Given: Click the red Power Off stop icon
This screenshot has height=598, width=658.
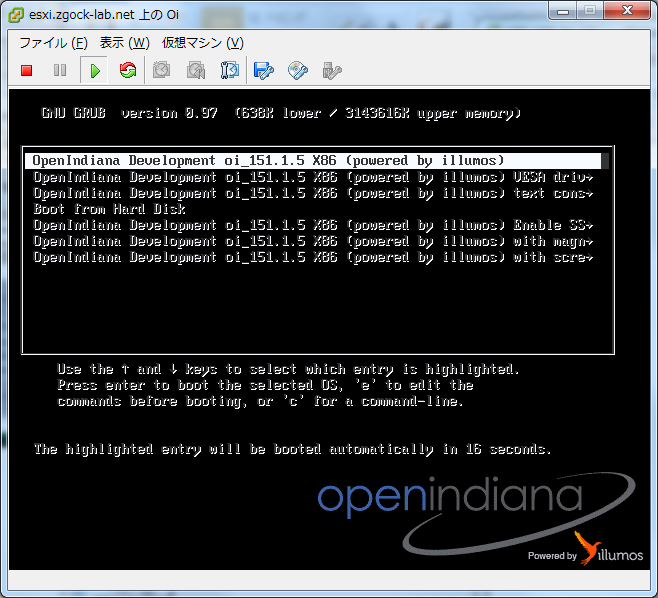Looking at the screenshot, I should pyautogui.click(x=27, y=71).
